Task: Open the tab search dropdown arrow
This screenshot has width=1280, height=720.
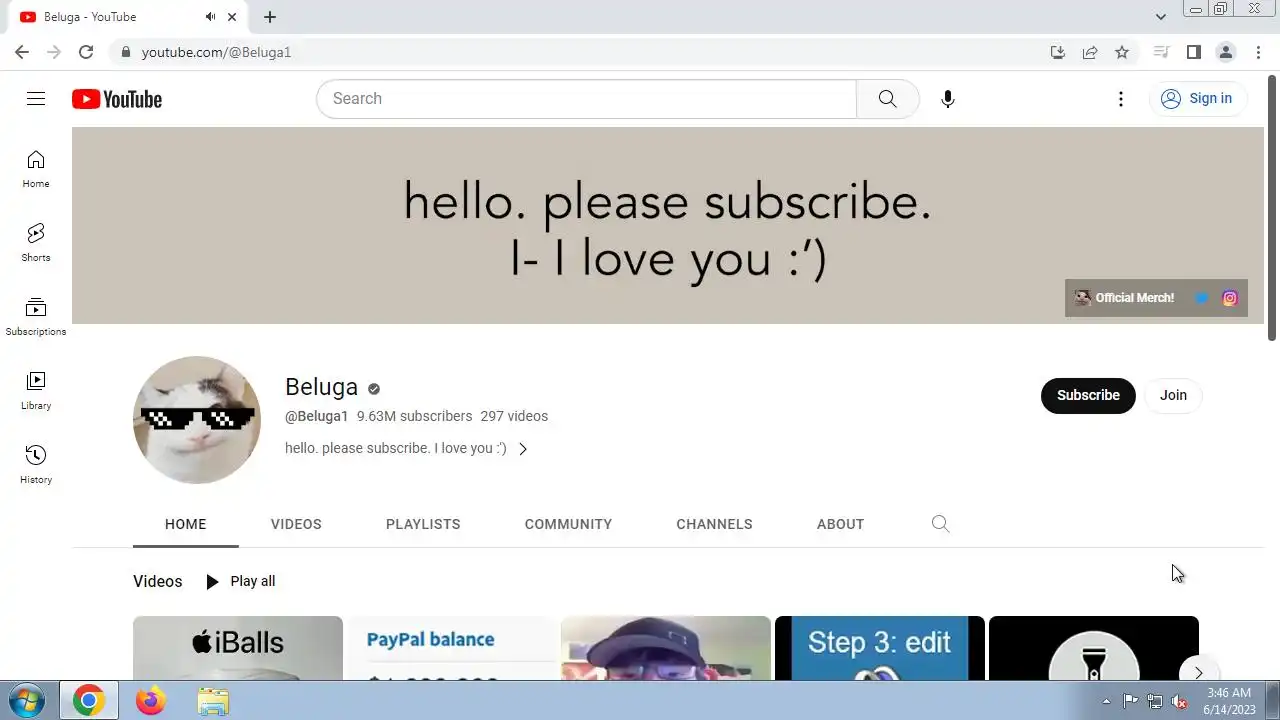Action: click(x=1161, y=17)
